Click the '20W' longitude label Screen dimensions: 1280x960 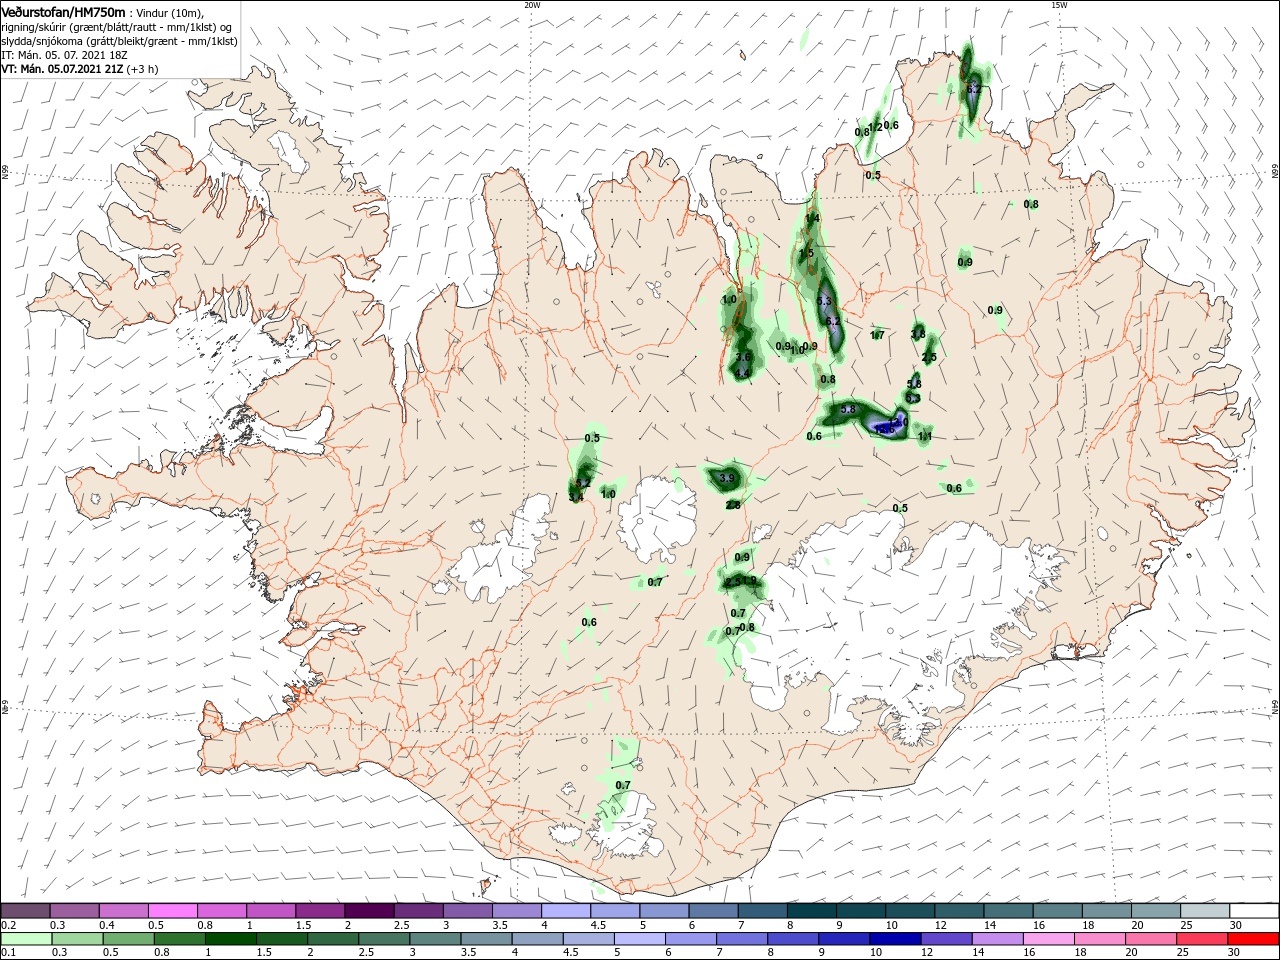point(532,5)
